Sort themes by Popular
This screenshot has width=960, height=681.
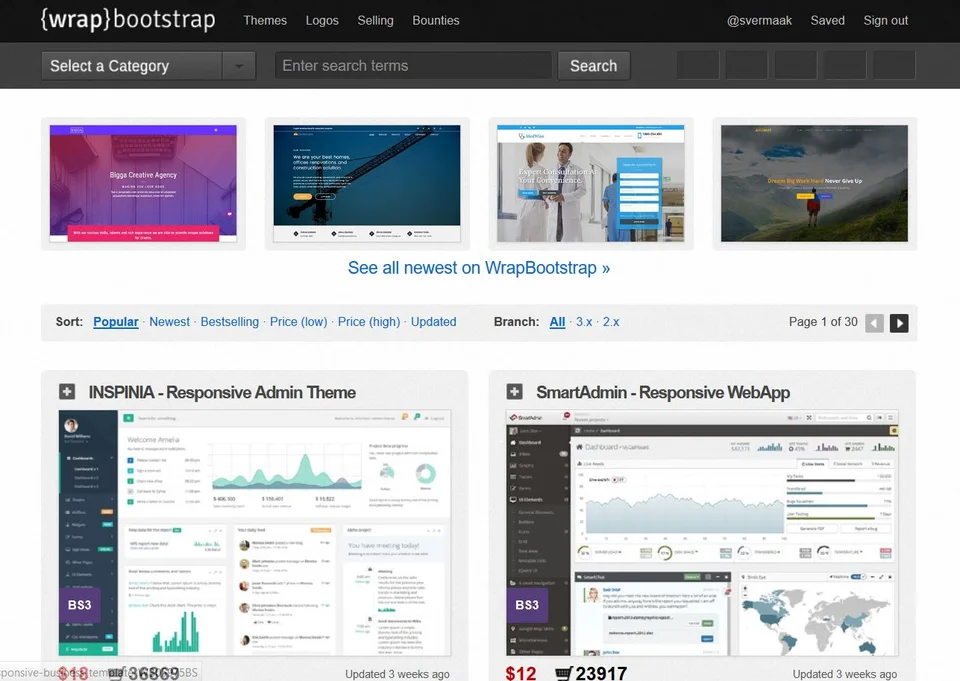tap(116, 322)
